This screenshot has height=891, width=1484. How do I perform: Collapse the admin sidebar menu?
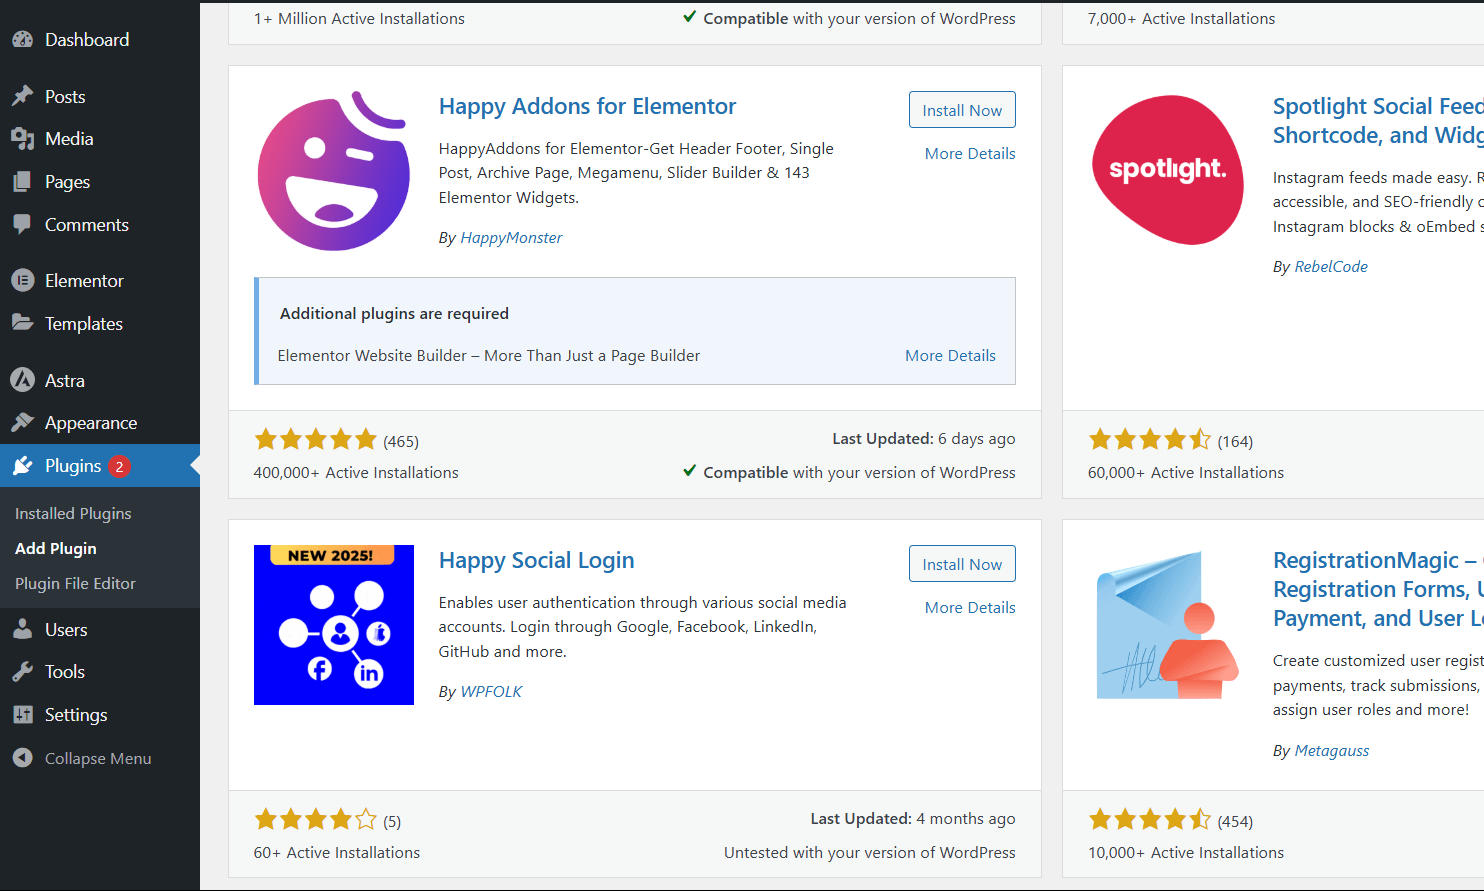pos(100,758)
